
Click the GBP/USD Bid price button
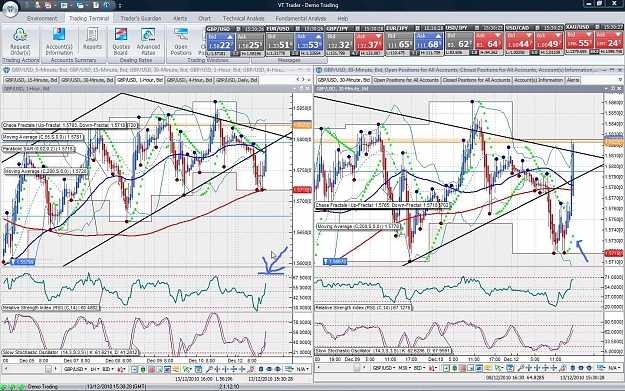(x=220, y=42)
